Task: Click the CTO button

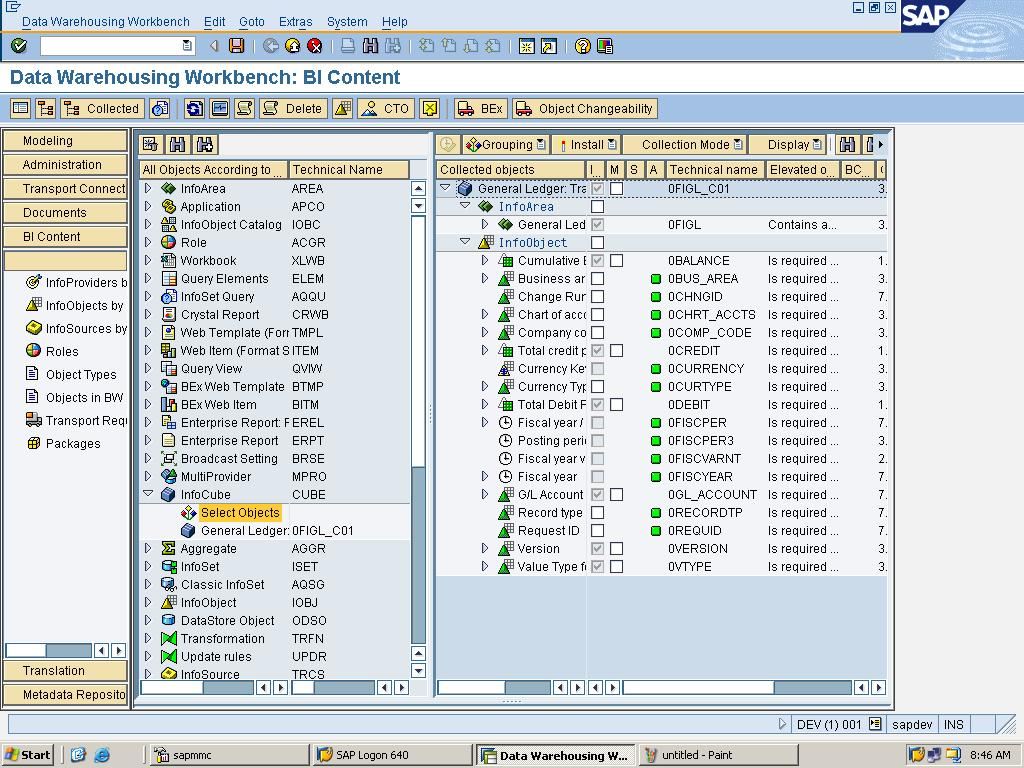Action: [387, 108]
